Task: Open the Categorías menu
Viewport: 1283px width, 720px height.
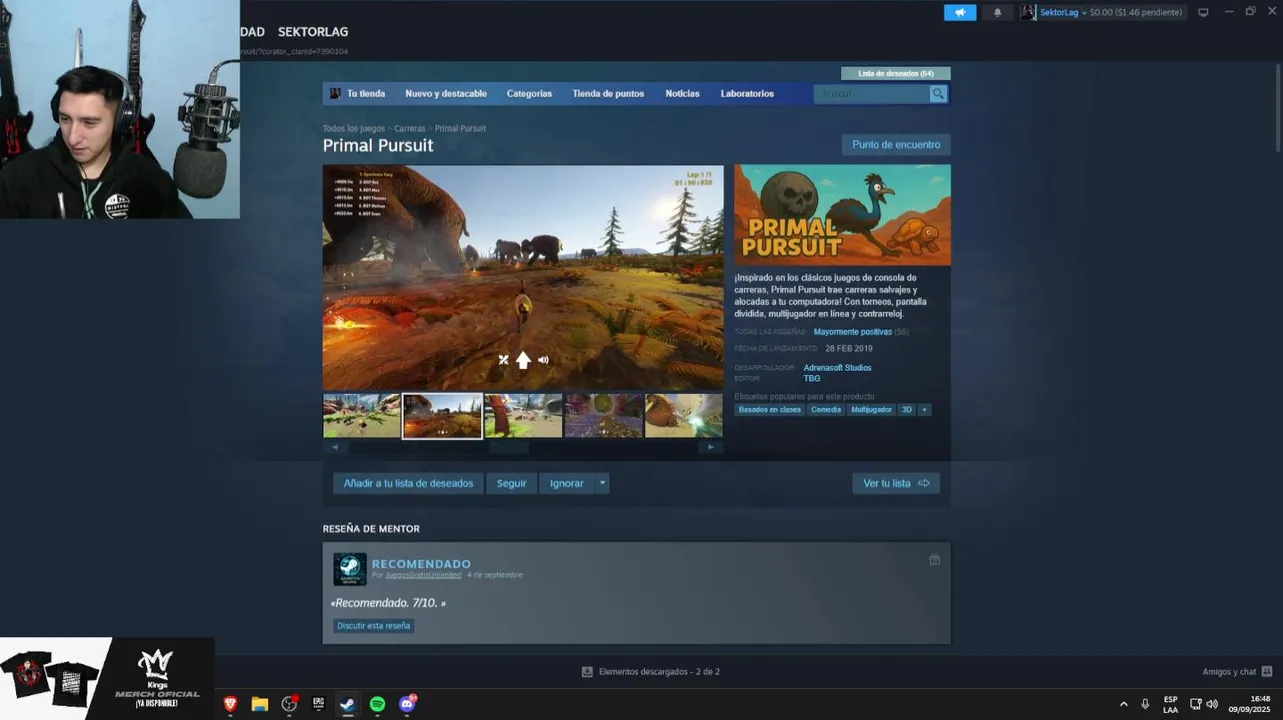Action: click(x=529, y=93)
